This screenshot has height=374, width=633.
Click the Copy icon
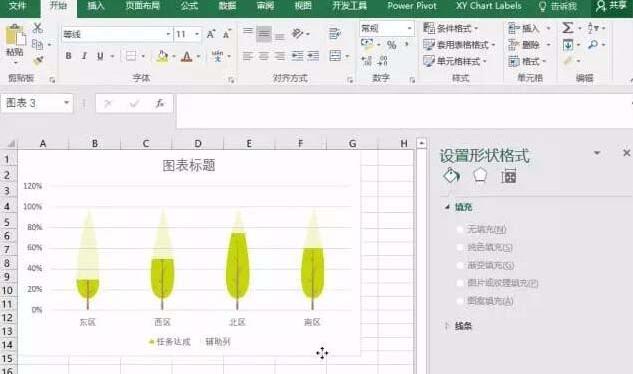point(37,44)
